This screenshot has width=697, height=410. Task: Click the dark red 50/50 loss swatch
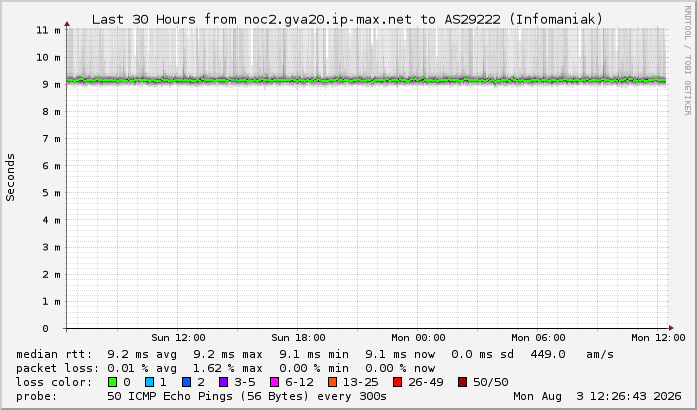462,382
